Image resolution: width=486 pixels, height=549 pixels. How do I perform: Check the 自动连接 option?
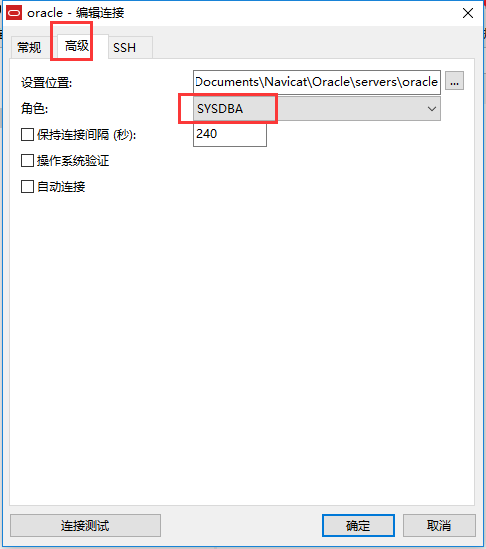(27, 187)
